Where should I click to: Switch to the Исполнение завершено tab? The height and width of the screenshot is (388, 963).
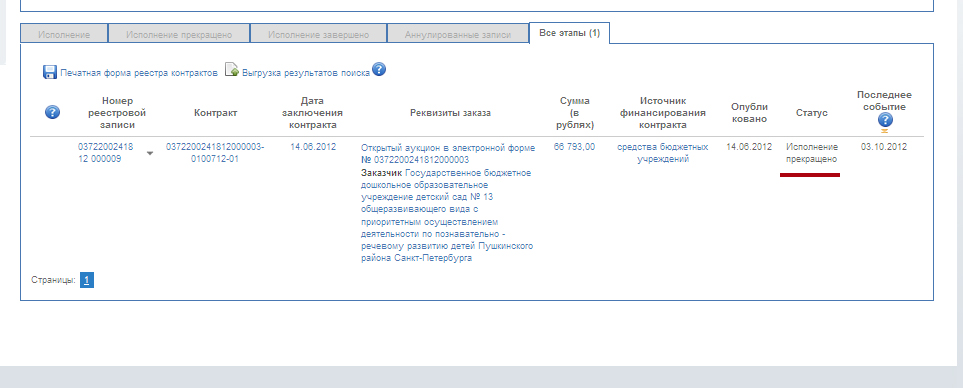pyautogui.click(x=319, y=34)
